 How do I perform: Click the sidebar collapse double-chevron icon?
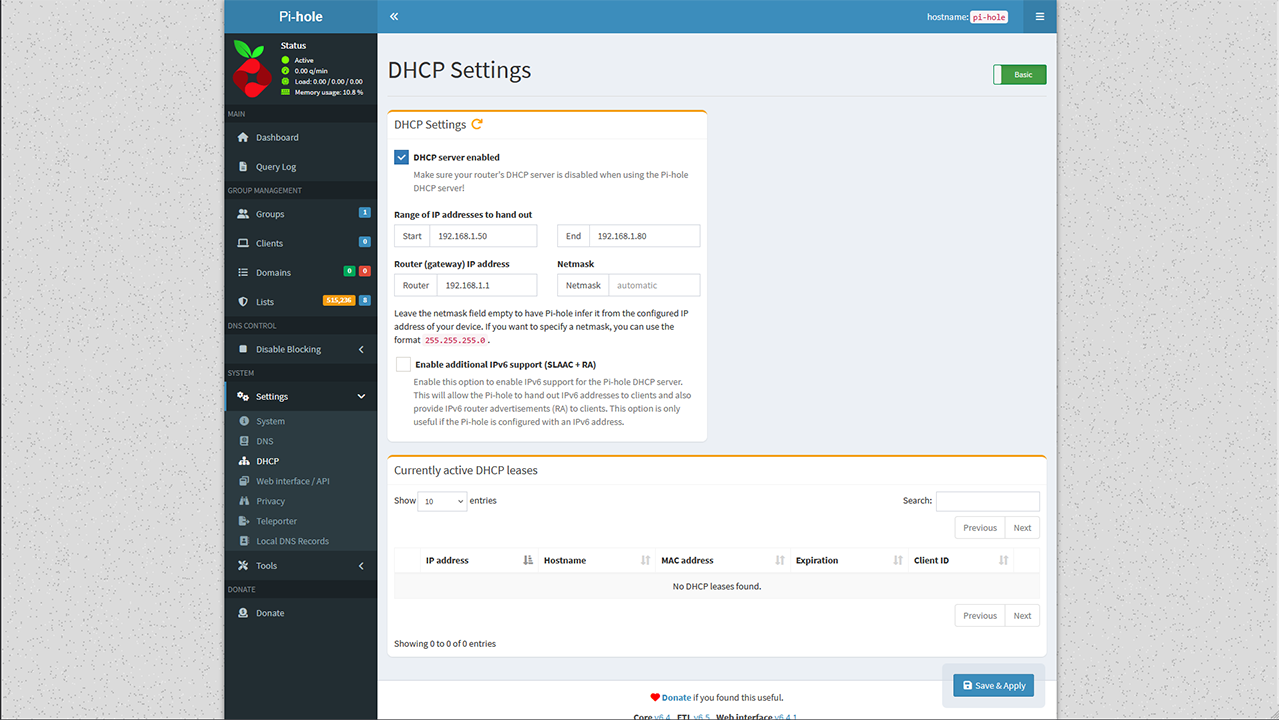(x=394, y=17)
